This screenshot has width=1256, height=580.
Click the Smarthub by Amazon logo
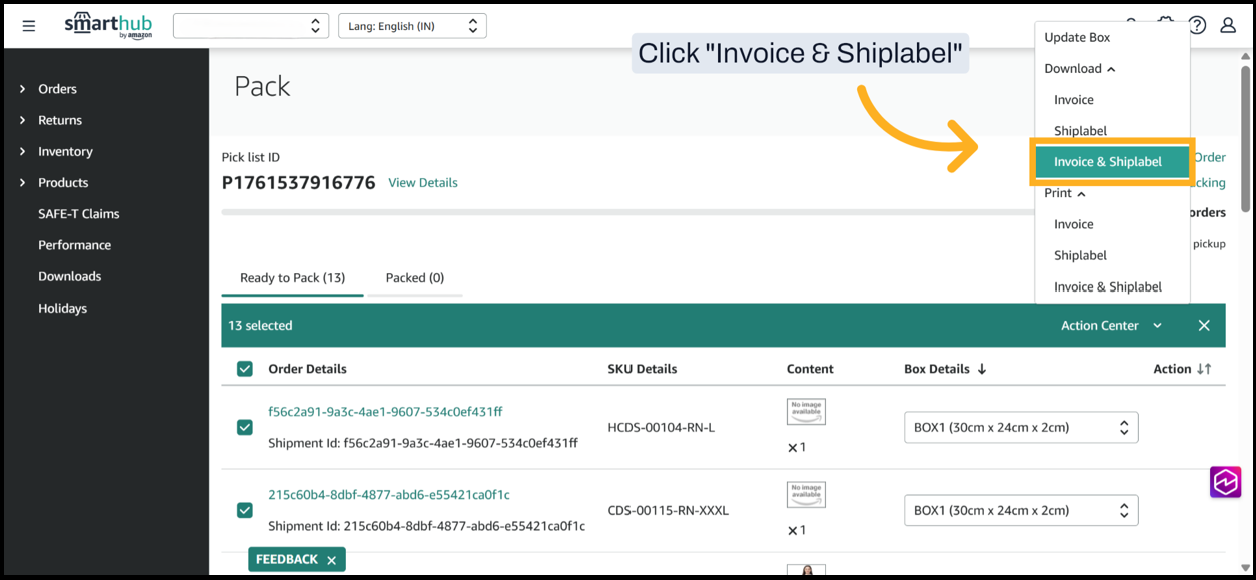[x=108, y=26]
